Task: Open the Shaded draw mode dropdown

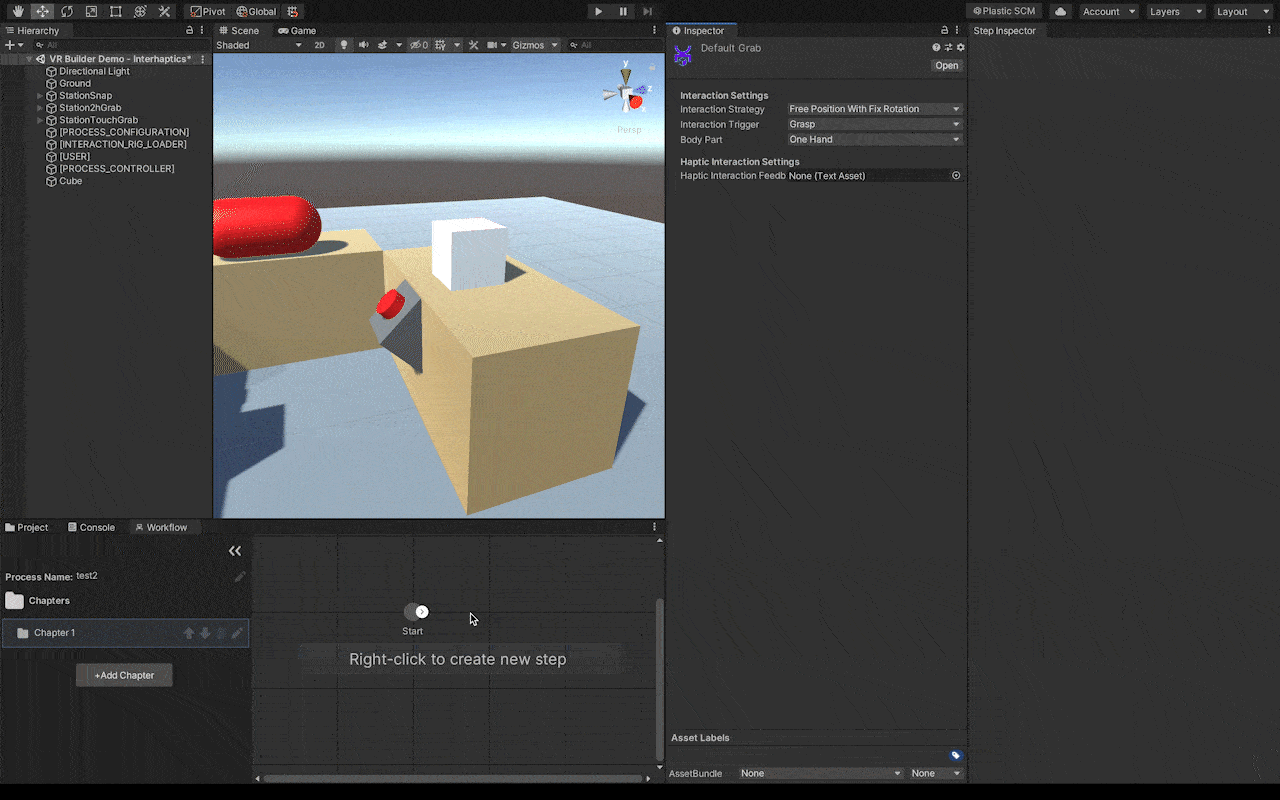Action: pos(259,45)
